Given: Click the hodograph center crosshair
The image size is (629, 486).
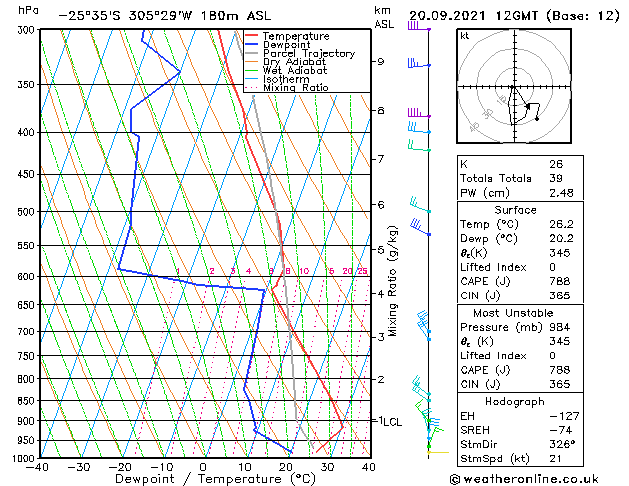Looking at the screenshot, I should (514, 87).
